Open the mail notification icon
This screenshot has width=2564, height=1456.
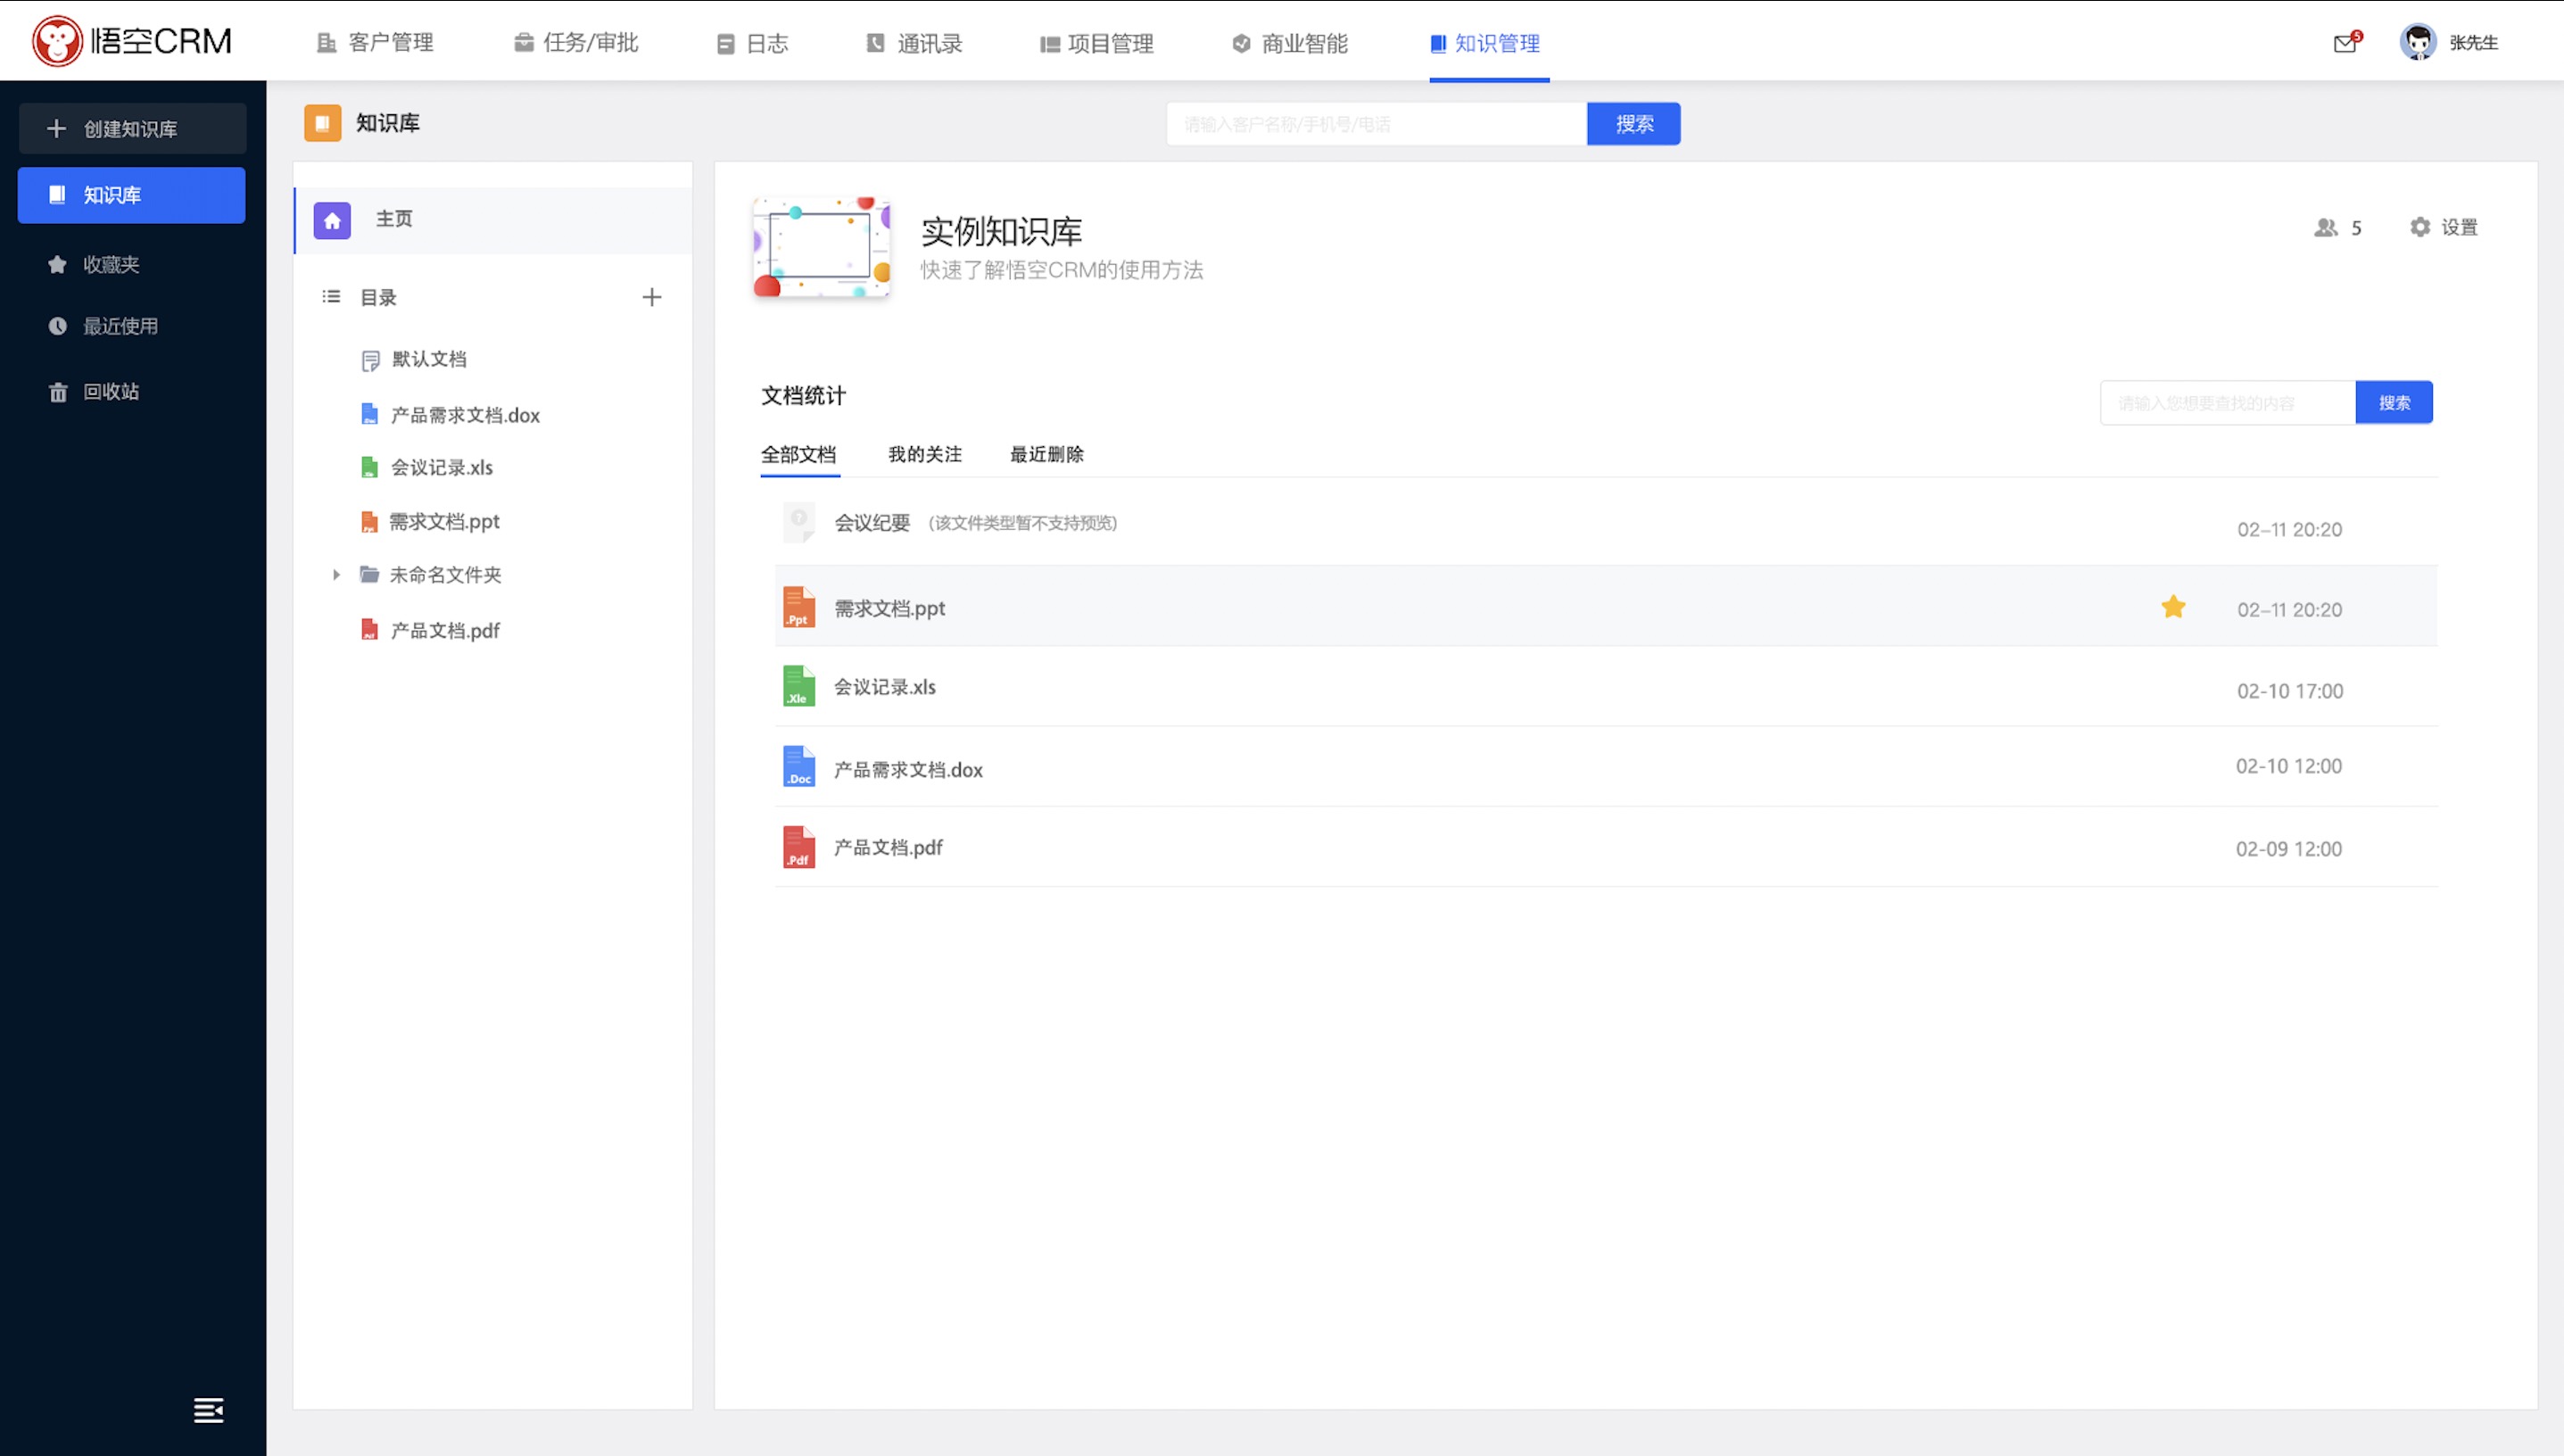coord(2346,43)
